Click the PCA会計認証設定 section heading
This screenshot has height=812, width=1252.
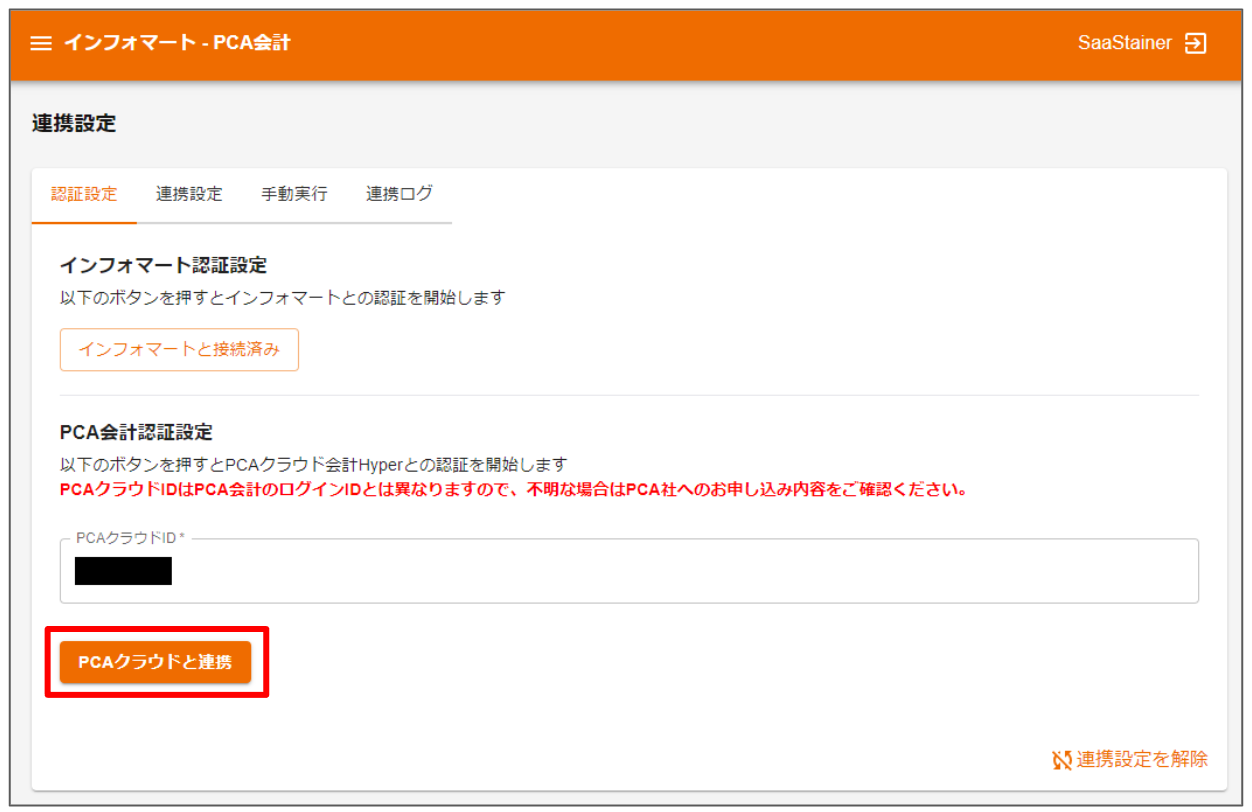[x=136, y=433]
